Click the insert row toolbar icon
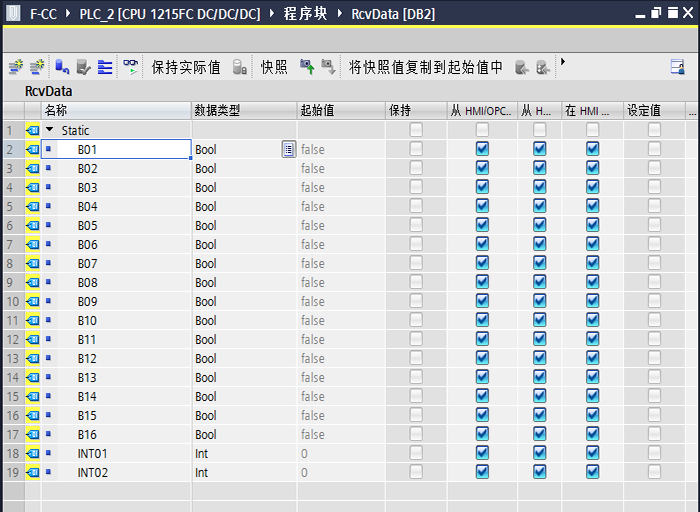 click(x=16, y=67)
